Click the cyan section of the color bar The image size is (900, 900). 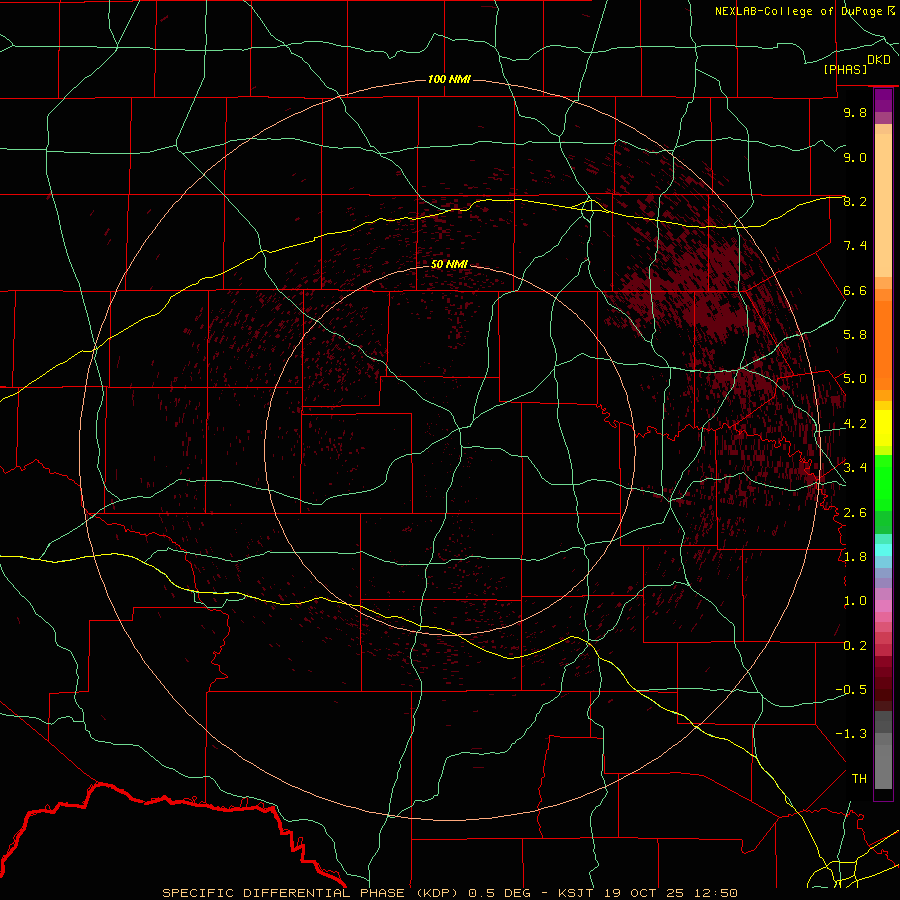[x=883, y=550]
